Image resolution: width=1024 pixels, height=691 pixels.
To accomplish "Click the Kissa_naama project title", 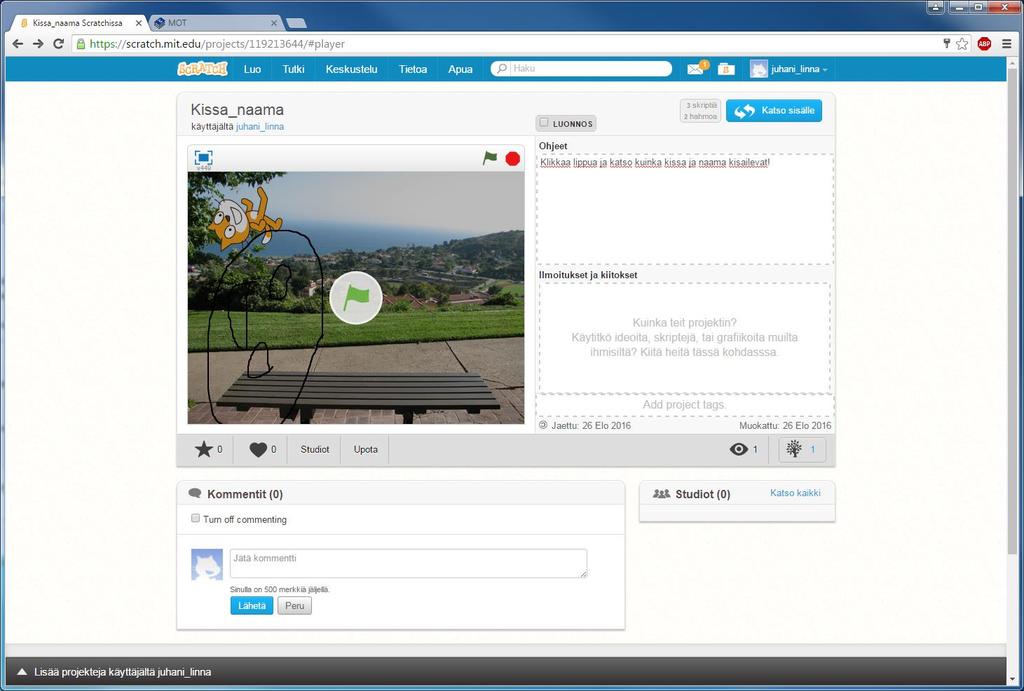I will [x=237, y=110].
